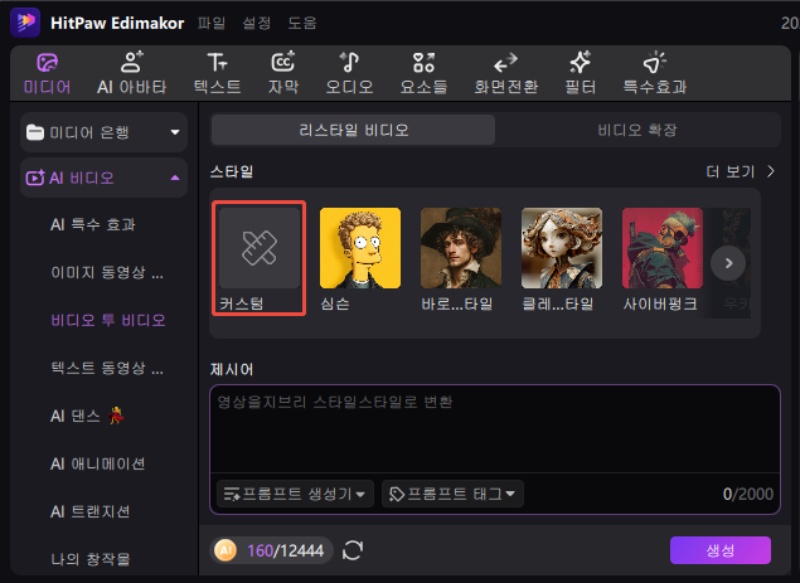Click the 생성 generate button
Screen dimensions: 800x583
click(720, 549)
